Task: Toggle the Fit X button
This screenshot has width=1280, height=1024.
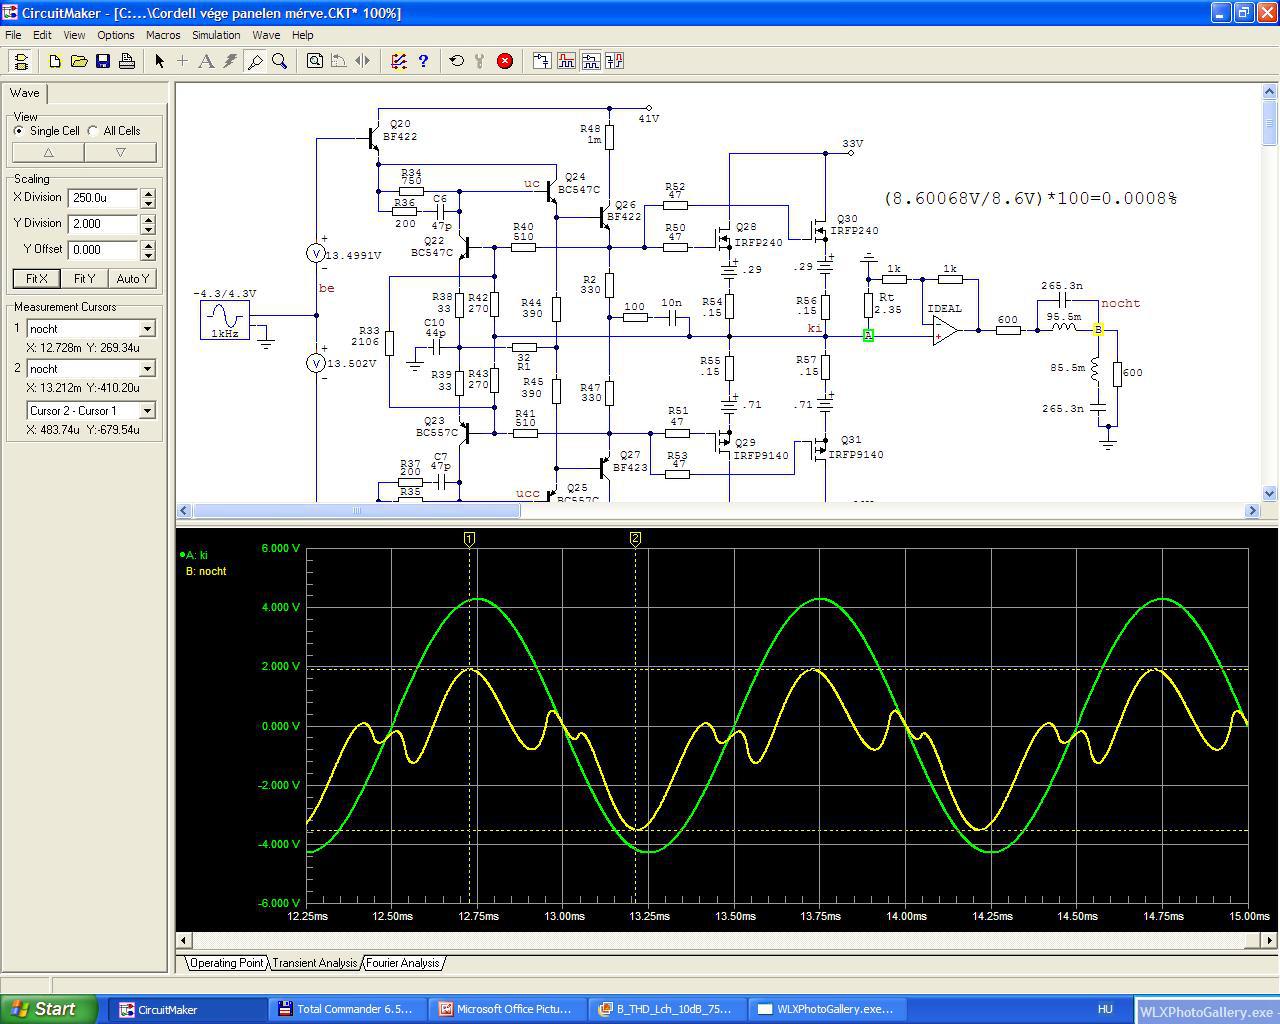Action: pyautogui.click(x=36, y=279)
